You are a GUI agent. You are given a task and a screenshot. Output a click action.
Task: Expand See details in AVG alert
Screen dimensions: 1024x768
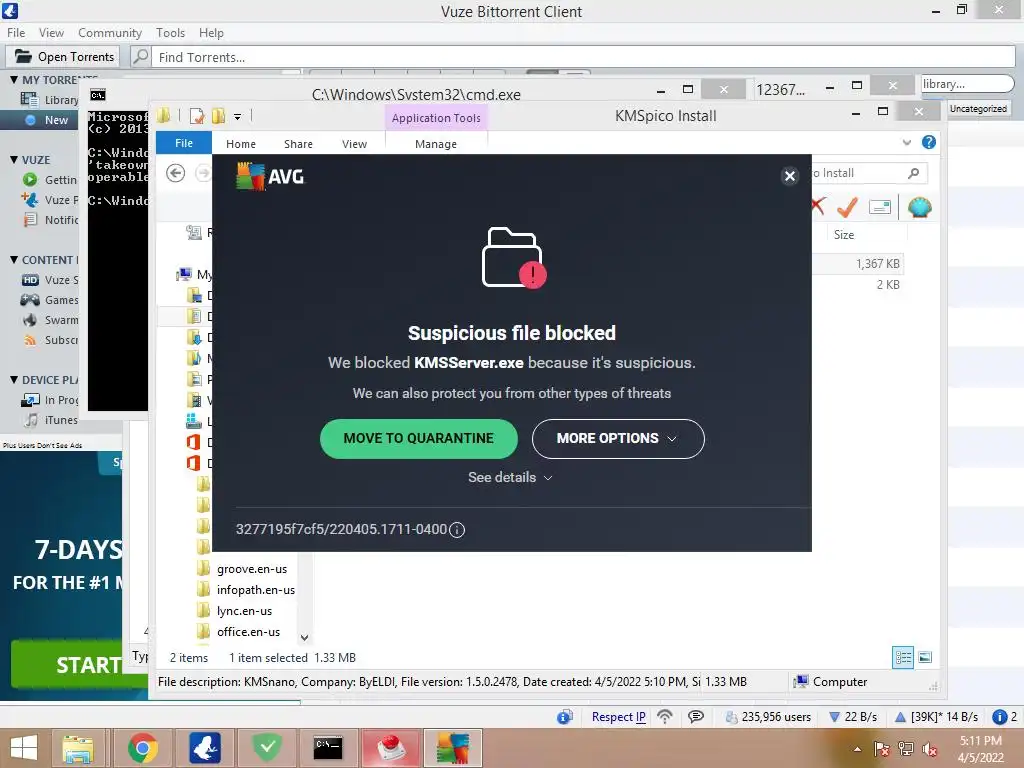point(510,477)
